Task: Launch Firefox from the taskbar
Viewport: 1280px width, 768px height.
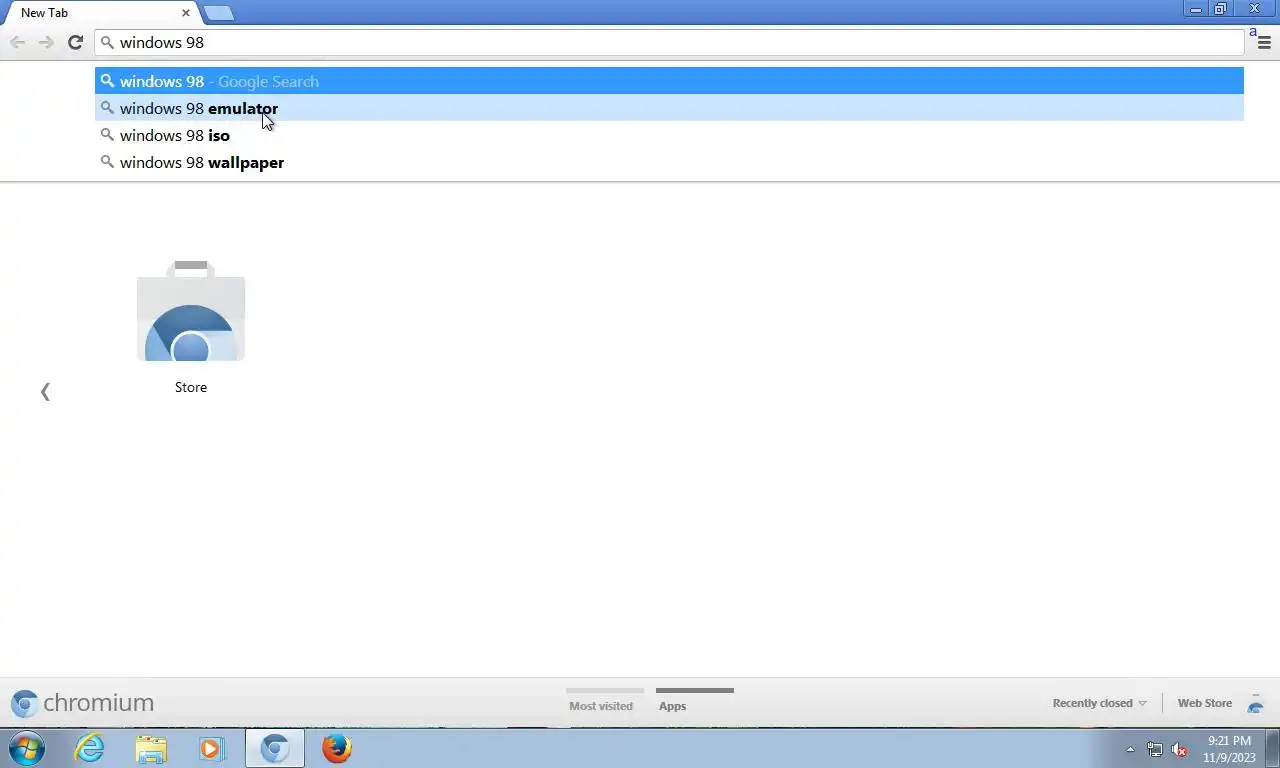Action: pyautogui.click(x=337, y=748)
